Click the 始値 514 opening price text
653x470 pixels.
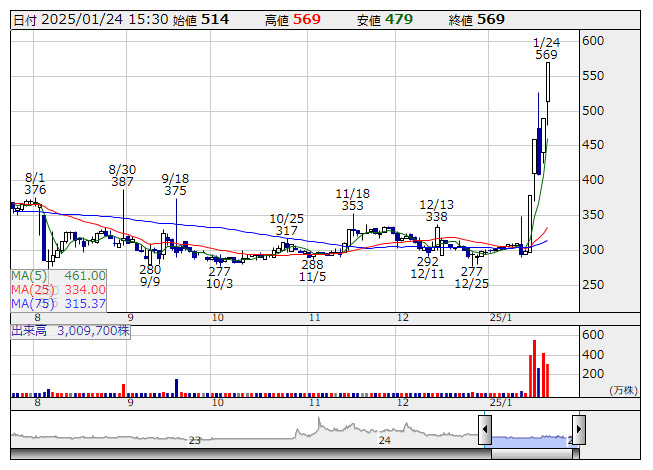coord(201,20)
